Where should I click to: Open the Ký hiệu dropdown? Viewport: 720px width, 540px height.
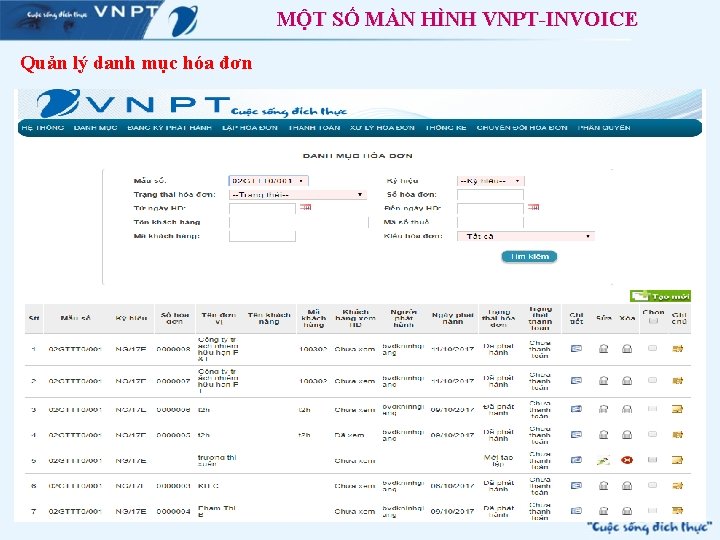(491, 181)
